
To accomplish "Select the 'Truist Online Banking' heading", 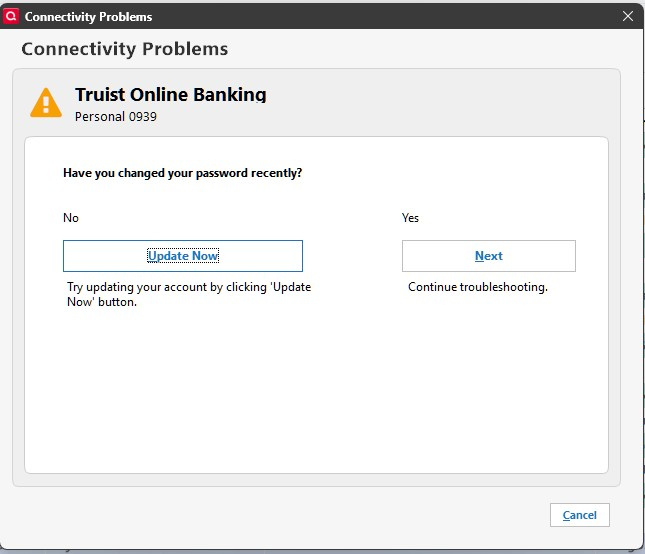I will (x=171, y=95).
